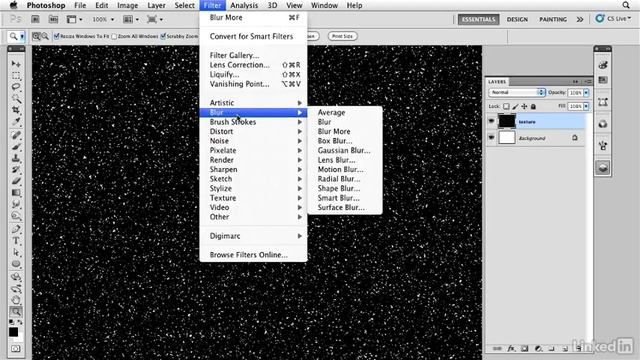Open the 100% zoom level dropdown
Screen dimensions: 640x360
[x=103, y=19]
